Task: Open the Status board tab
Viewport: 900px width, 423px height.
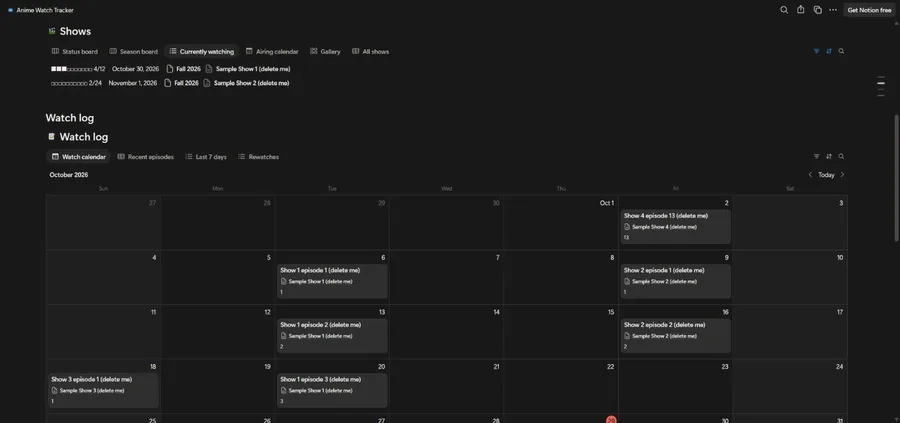Action: point(75,52)
